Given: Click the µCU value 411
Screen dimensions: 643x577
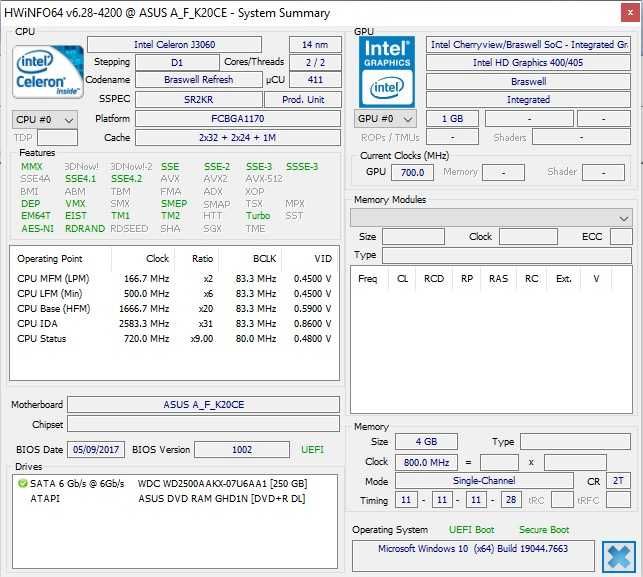Looking at the screenshot, I should click(x=315, y=80).
